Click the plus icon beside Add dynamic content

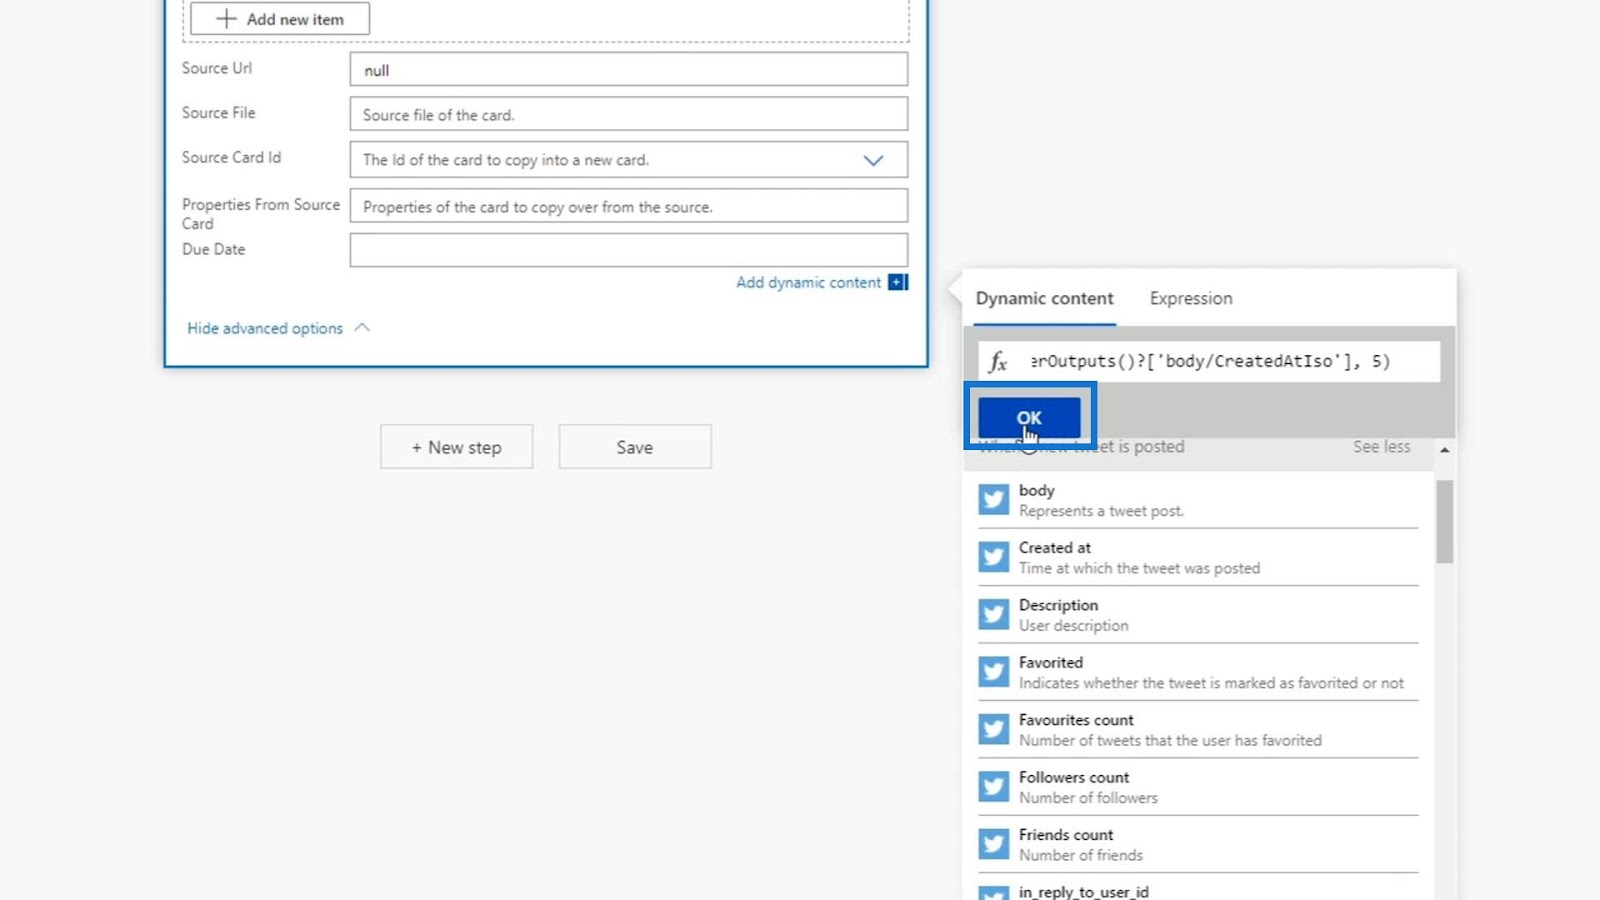tap(898, 282)
